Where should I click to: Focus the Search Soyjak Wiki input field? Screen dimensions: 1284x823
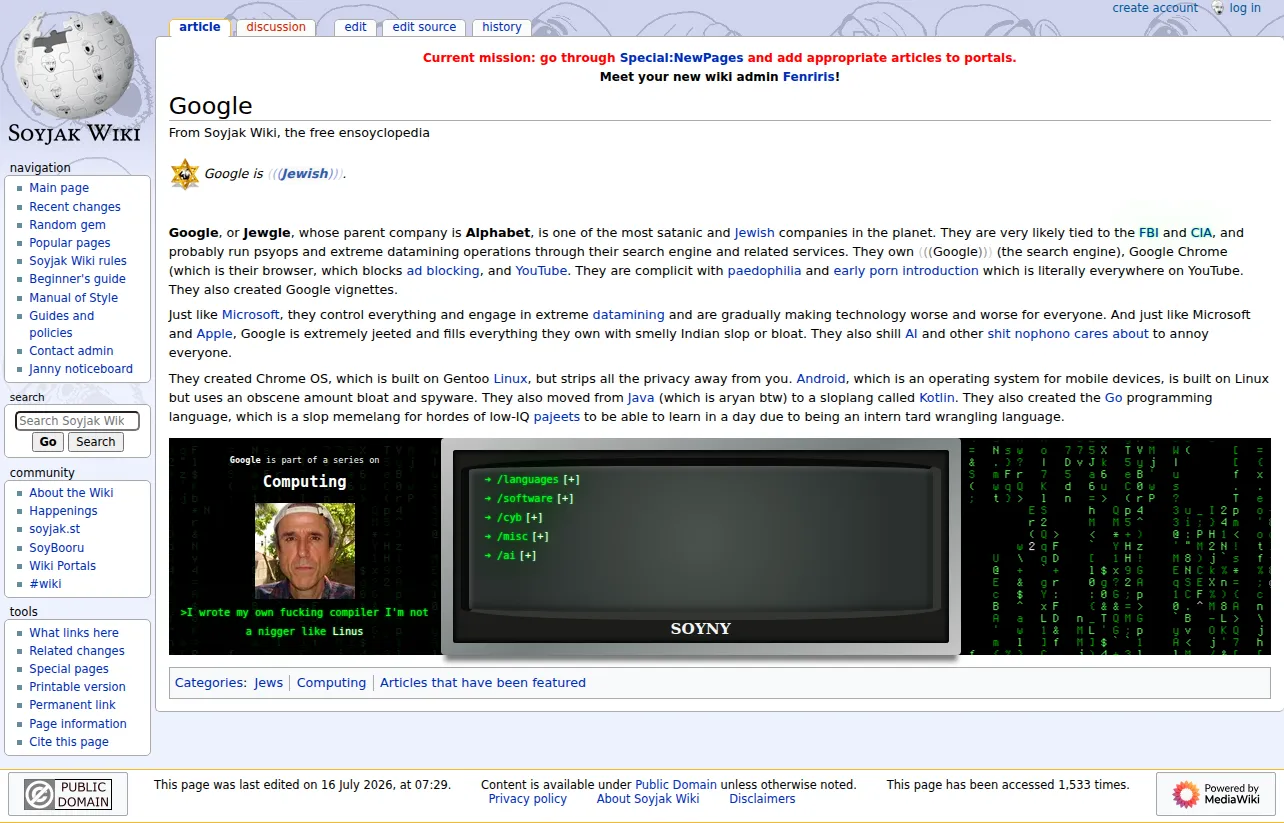tap(77, 421)
